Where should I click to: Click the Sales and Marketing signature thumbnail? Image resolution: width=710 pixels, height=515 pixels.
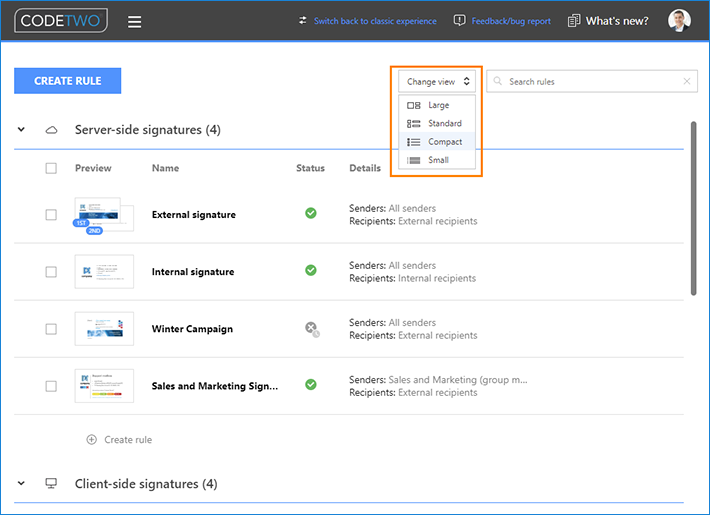click(104, 385)
